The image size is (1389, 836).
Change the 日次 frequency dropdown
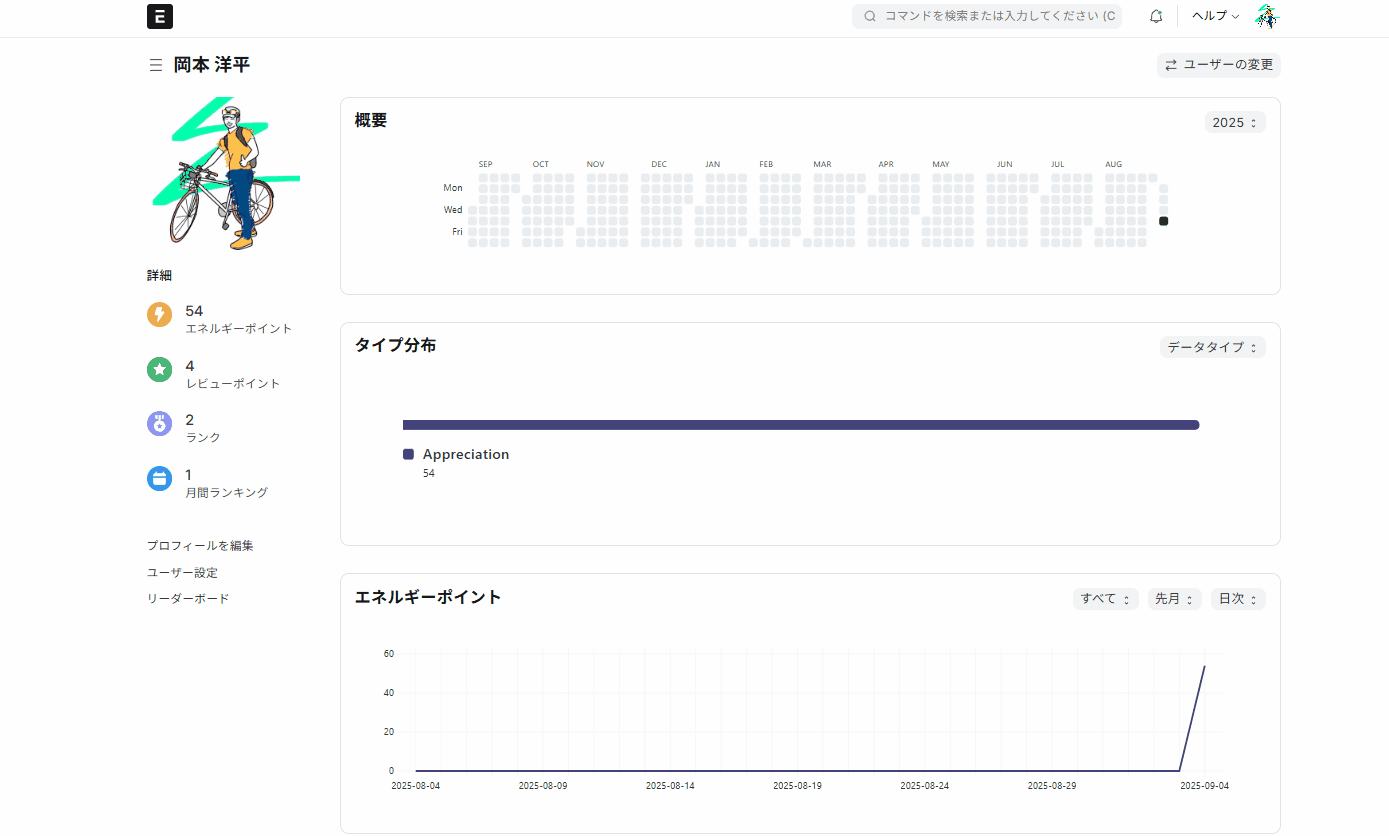[x=1237, y=599]
